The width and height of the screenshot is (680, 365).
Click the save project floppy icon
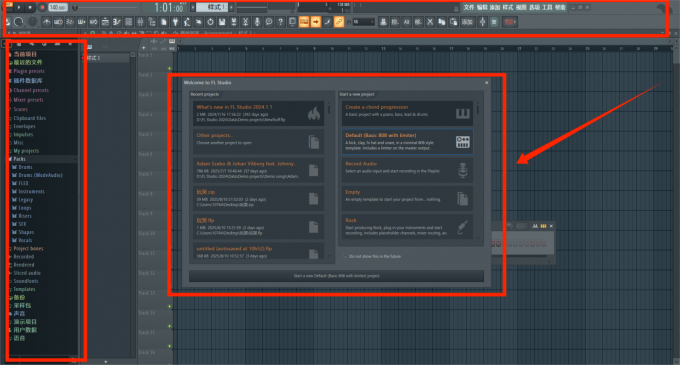coord(222,22)
